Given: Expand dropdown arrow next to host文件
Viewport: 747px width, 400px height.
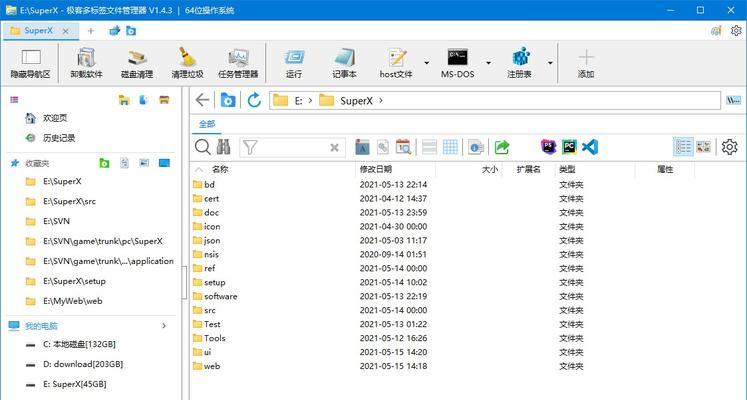Looking at the screenshot, I should [426, 63].
